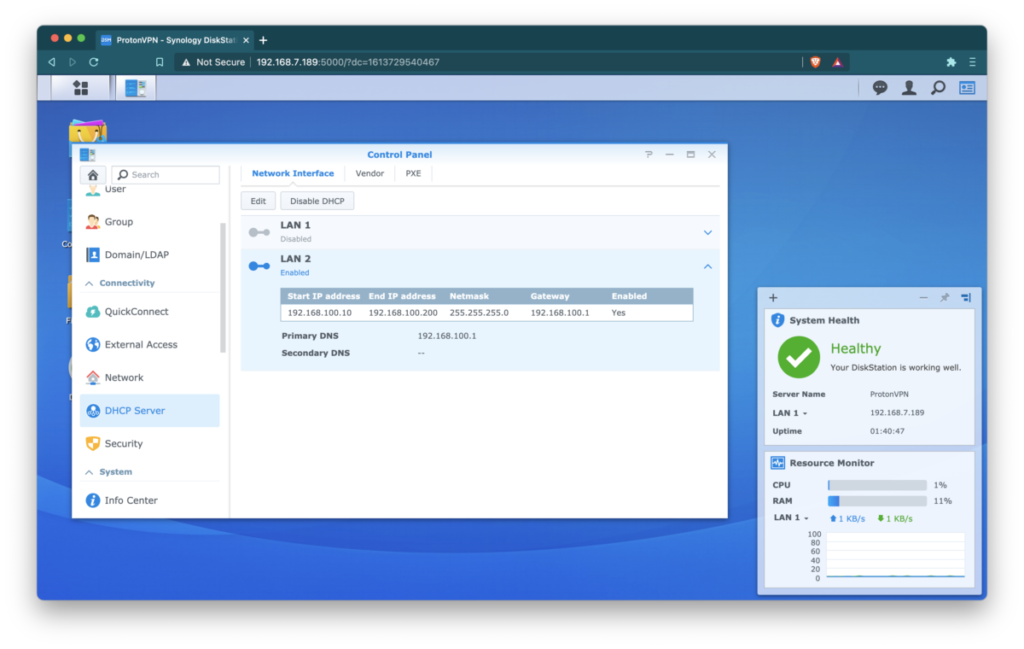Open the browser extensions puzzle icon

(x=951, y=62)
